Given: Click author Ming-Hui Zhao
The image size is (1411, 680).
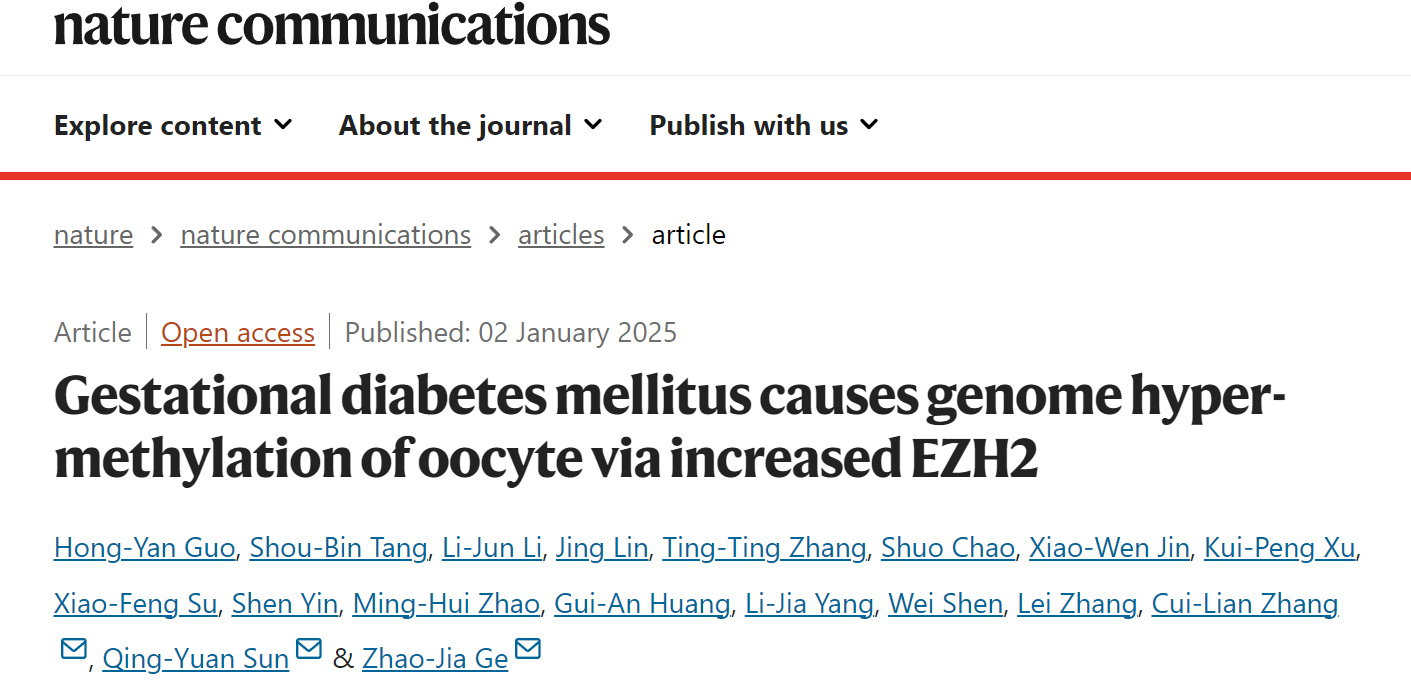Looking at the screenshot, I should [446, 604].
